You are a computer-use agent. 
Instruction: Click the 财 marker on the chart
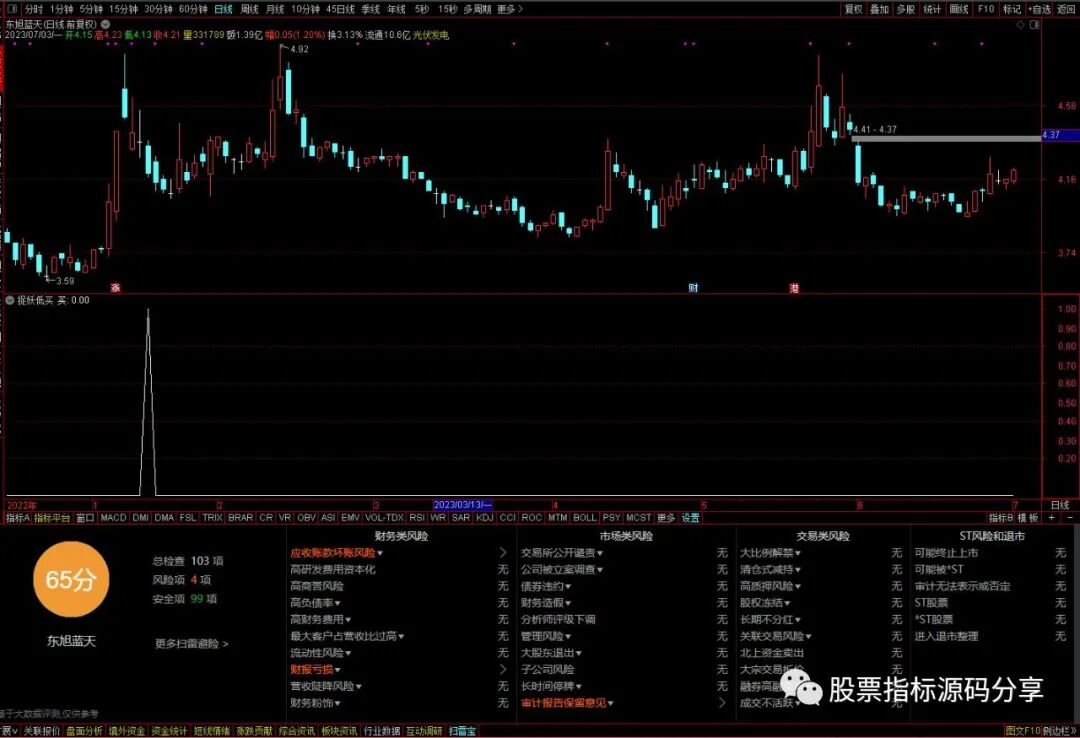point(693,287)
